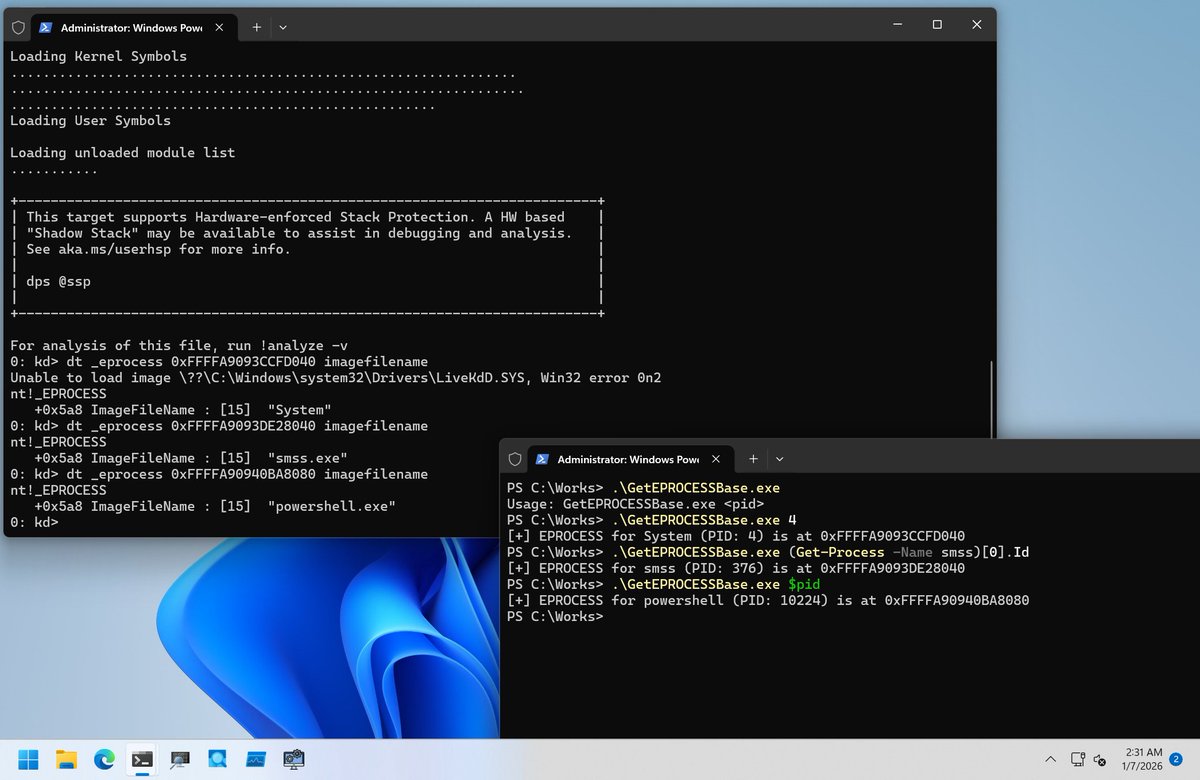
Task: Click the 'dps @ssp' line
Action: pos(58,281)
